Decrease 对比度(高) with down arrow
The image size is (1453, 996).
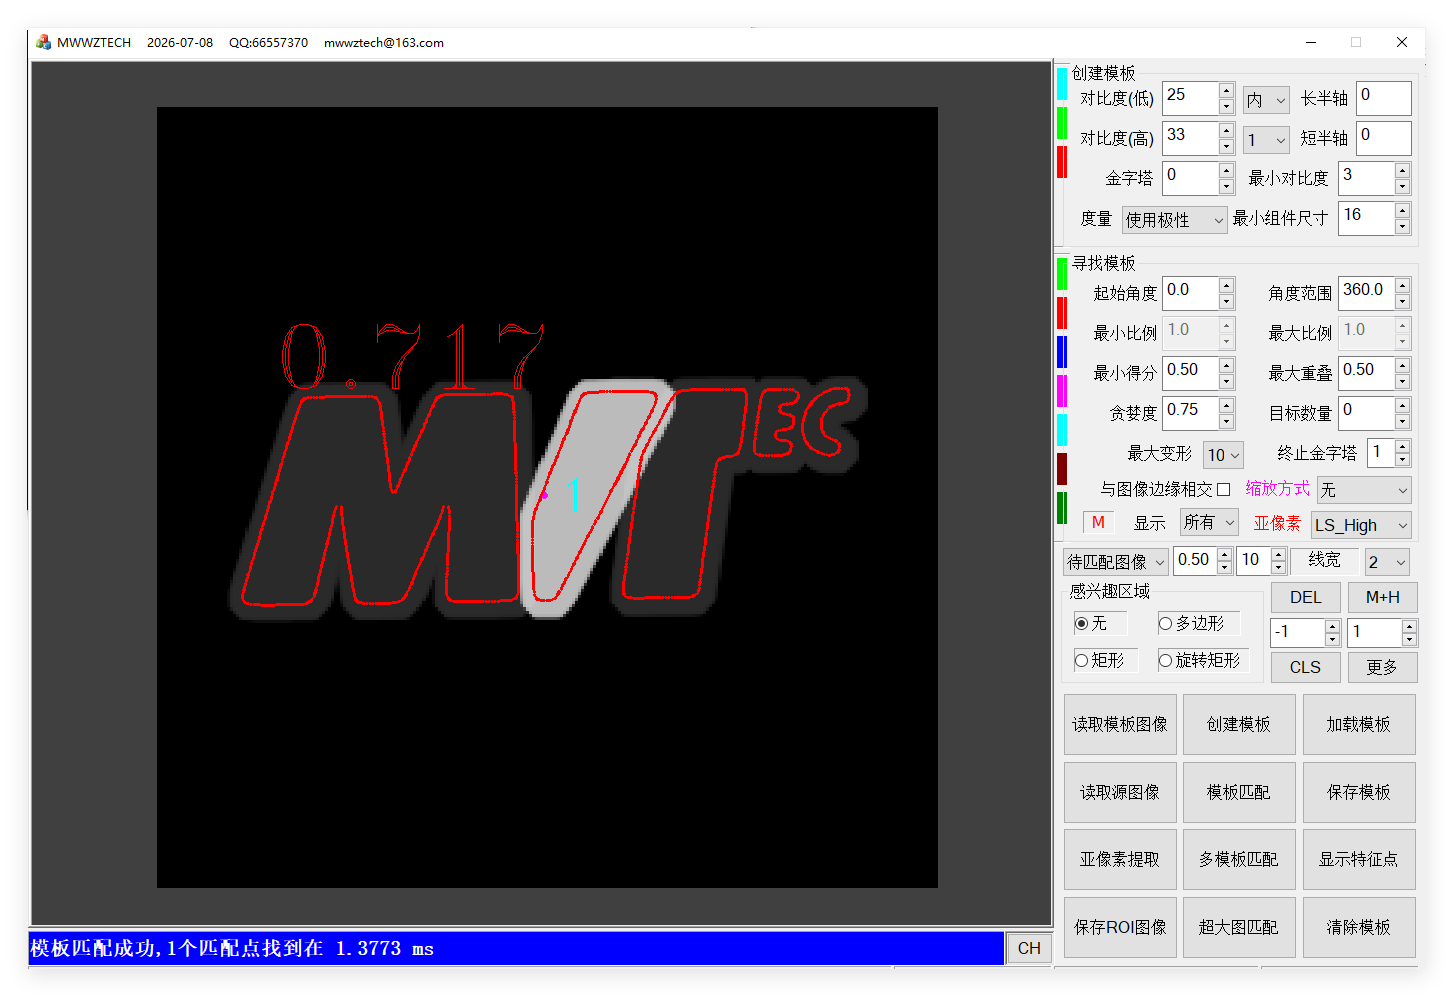[x=1226, y=146]
